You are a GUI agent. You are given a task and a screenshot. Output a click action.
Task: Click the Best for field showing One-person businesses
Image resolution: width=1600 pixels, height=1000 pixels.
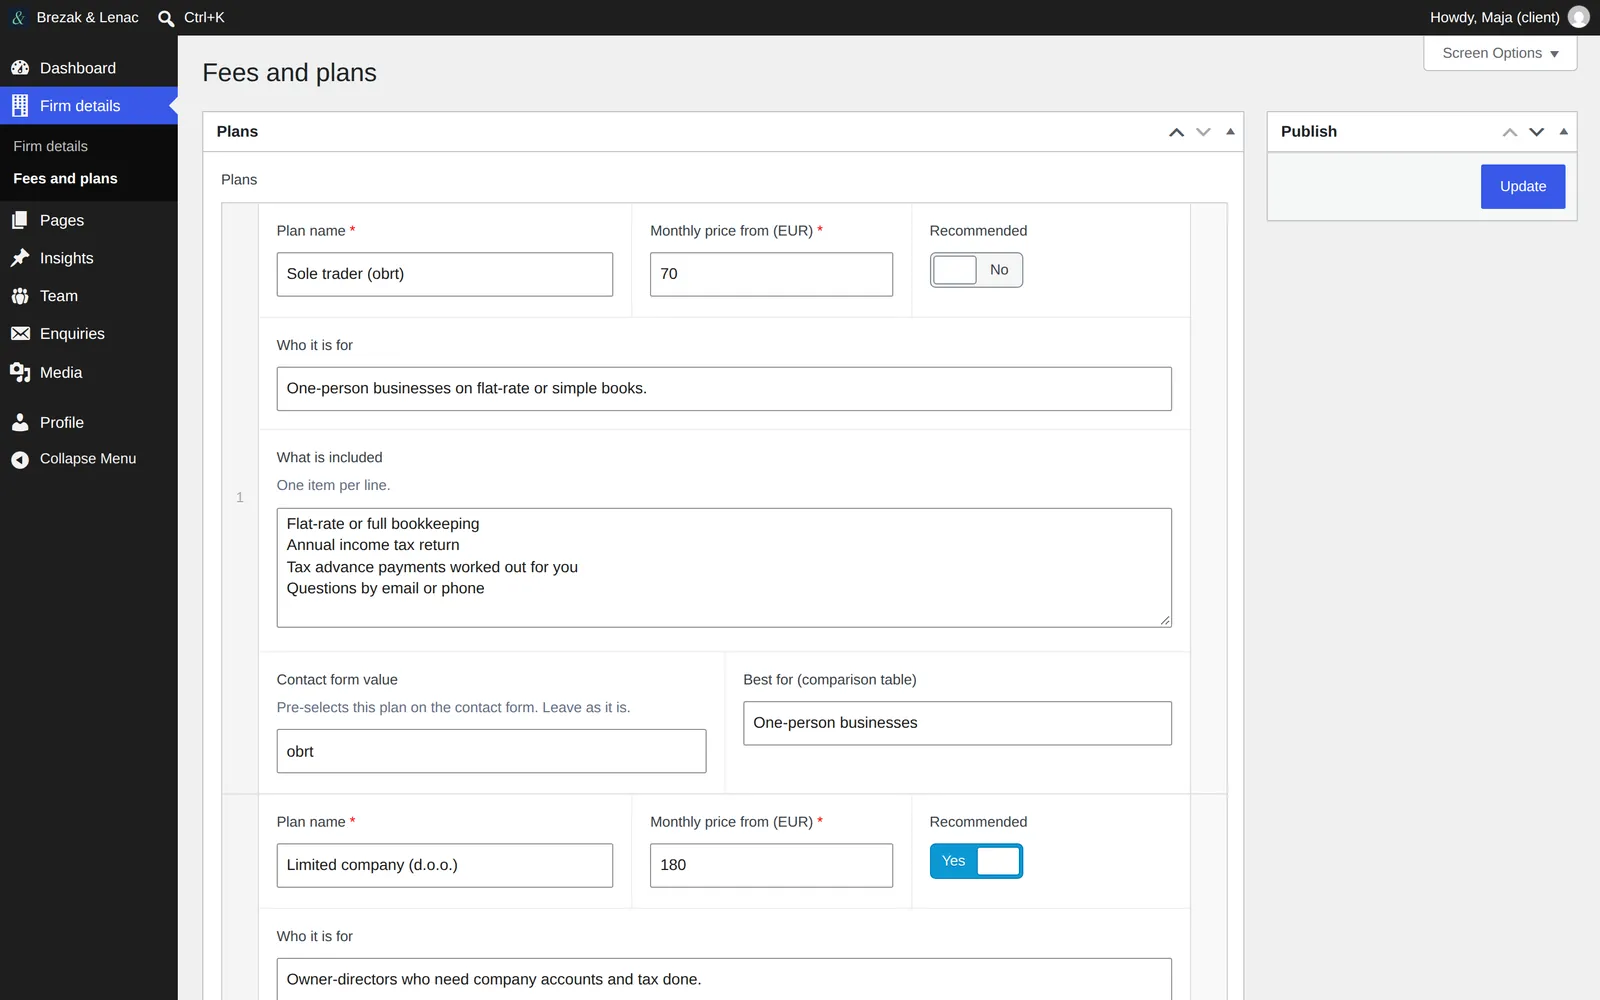(x=957, y=723)
